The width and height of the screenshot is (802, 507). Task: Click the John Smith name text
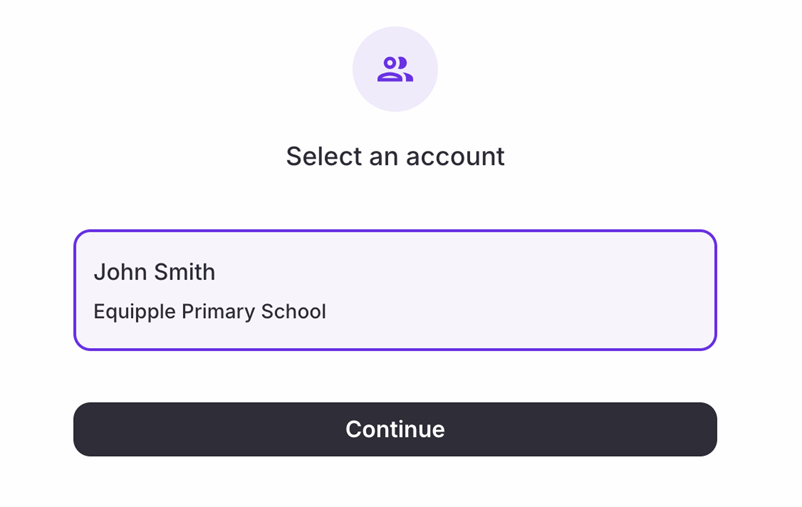click(x=154, y=272)
